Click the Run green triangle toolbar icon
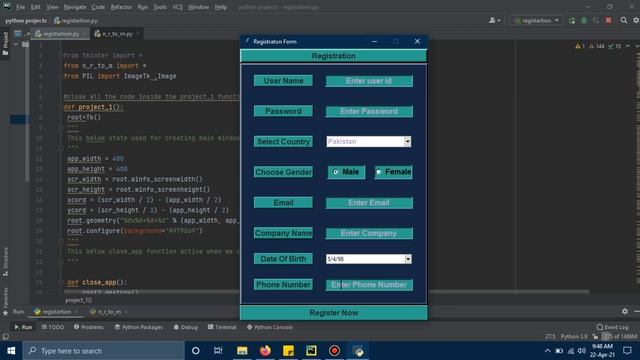This screenshot has height=360, width=640. pyautogui.click(x=572, y=20)
